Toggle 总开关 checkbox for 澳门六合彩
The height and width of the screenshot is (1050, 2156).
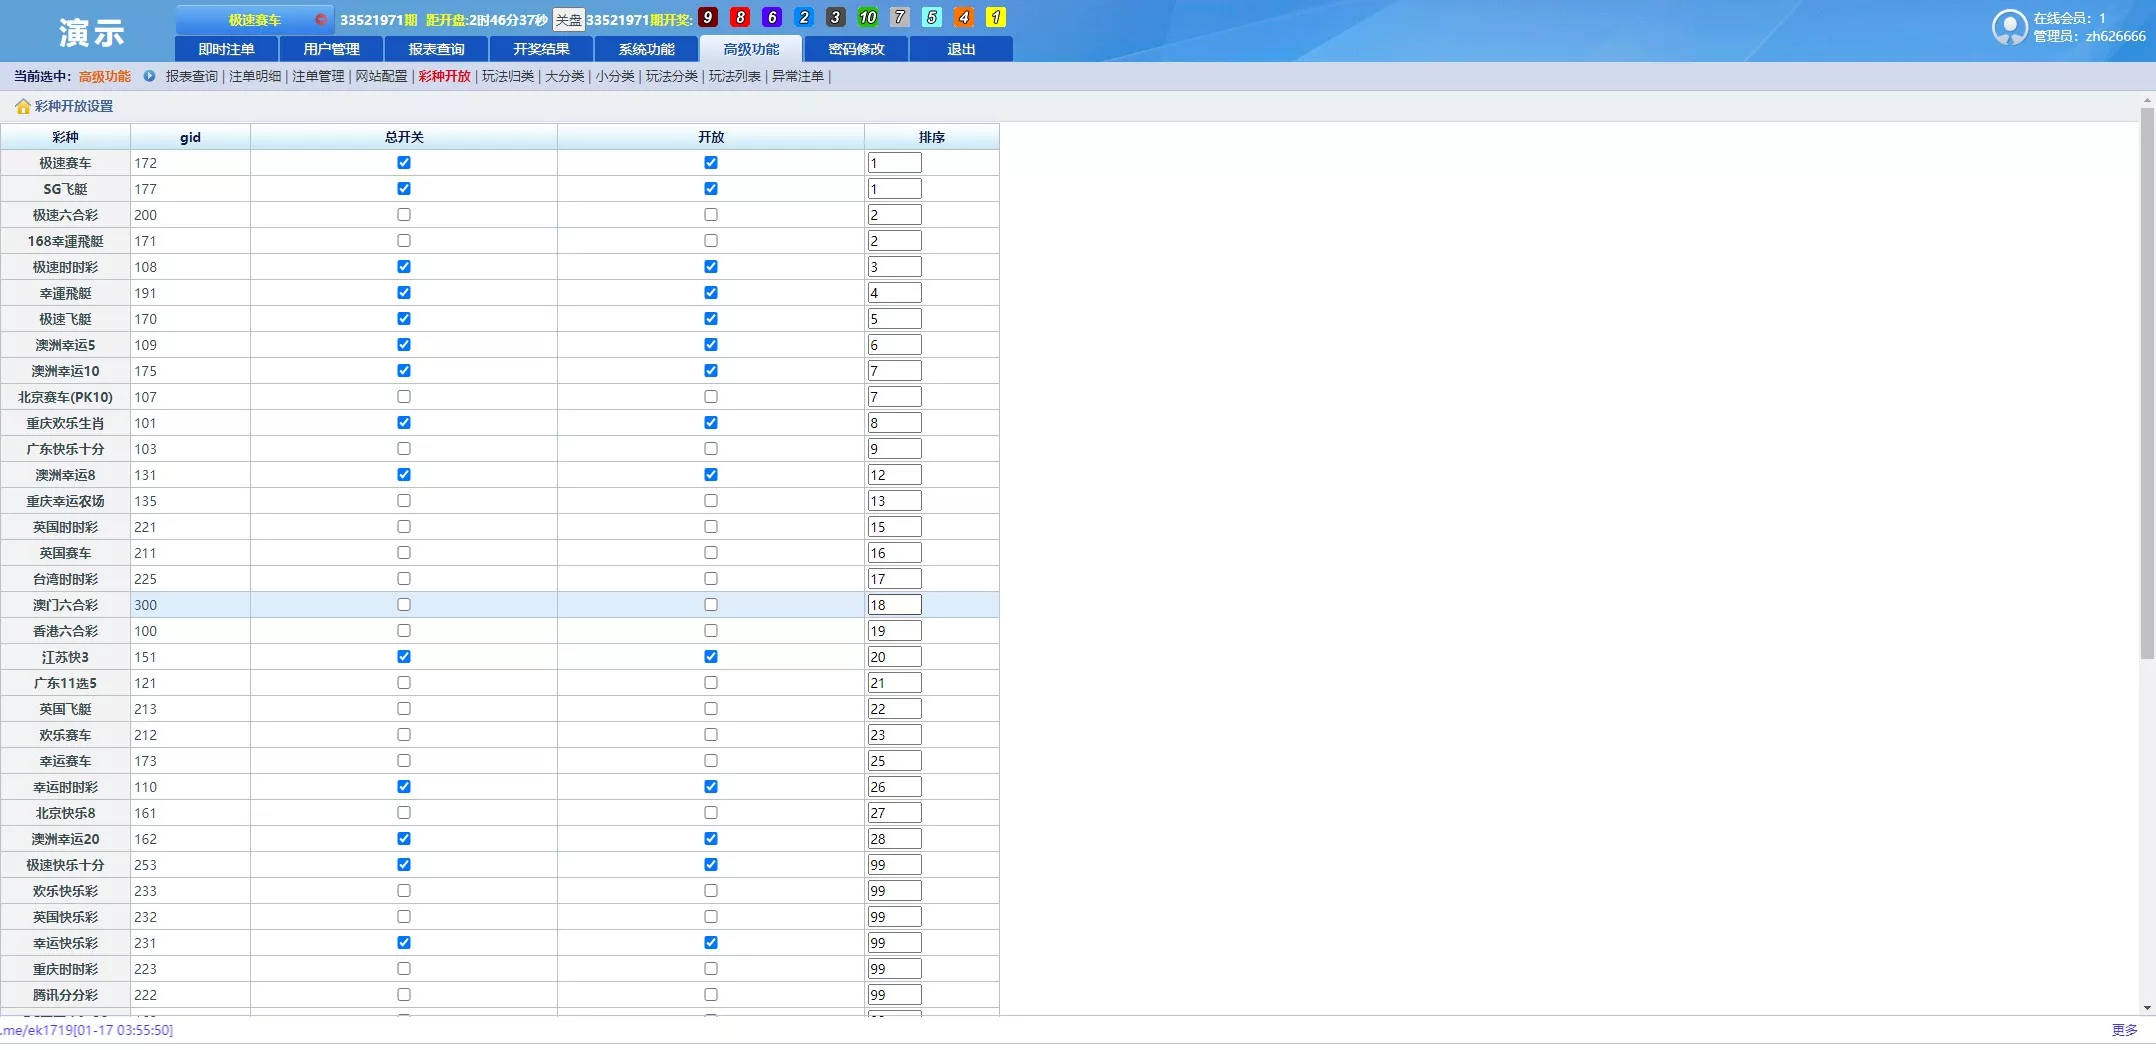point(404,605)
